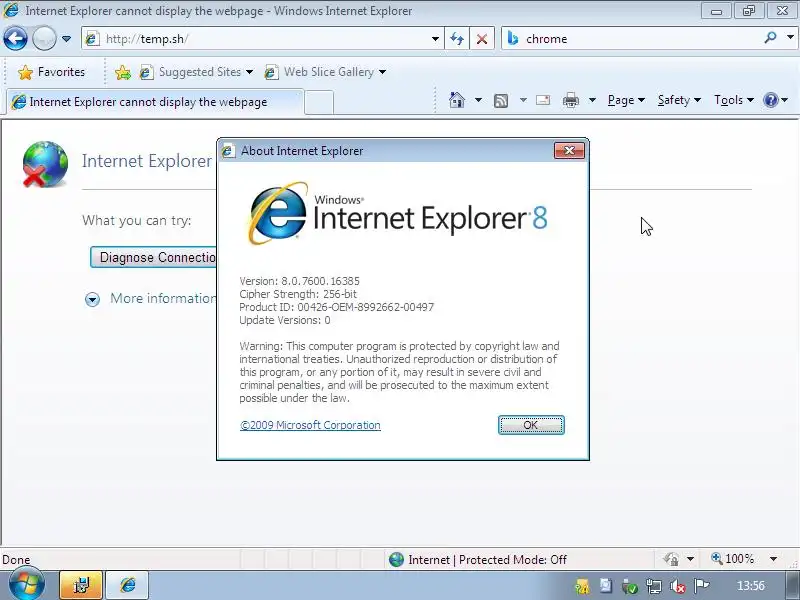The width and height of the screenshot is (800, 600).
Task: Click the Forward navigation button
Action: click(44, 39)
